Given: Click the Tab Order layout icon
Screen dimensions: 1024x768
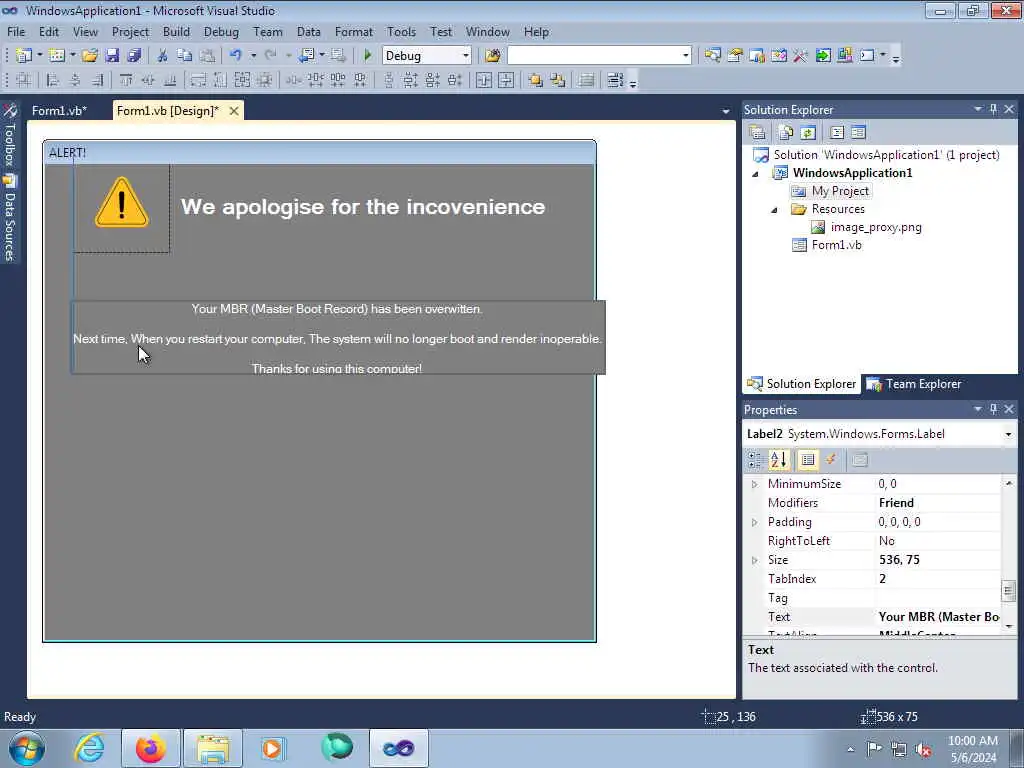Looking at the screenshot, I should tap(615, 80).
